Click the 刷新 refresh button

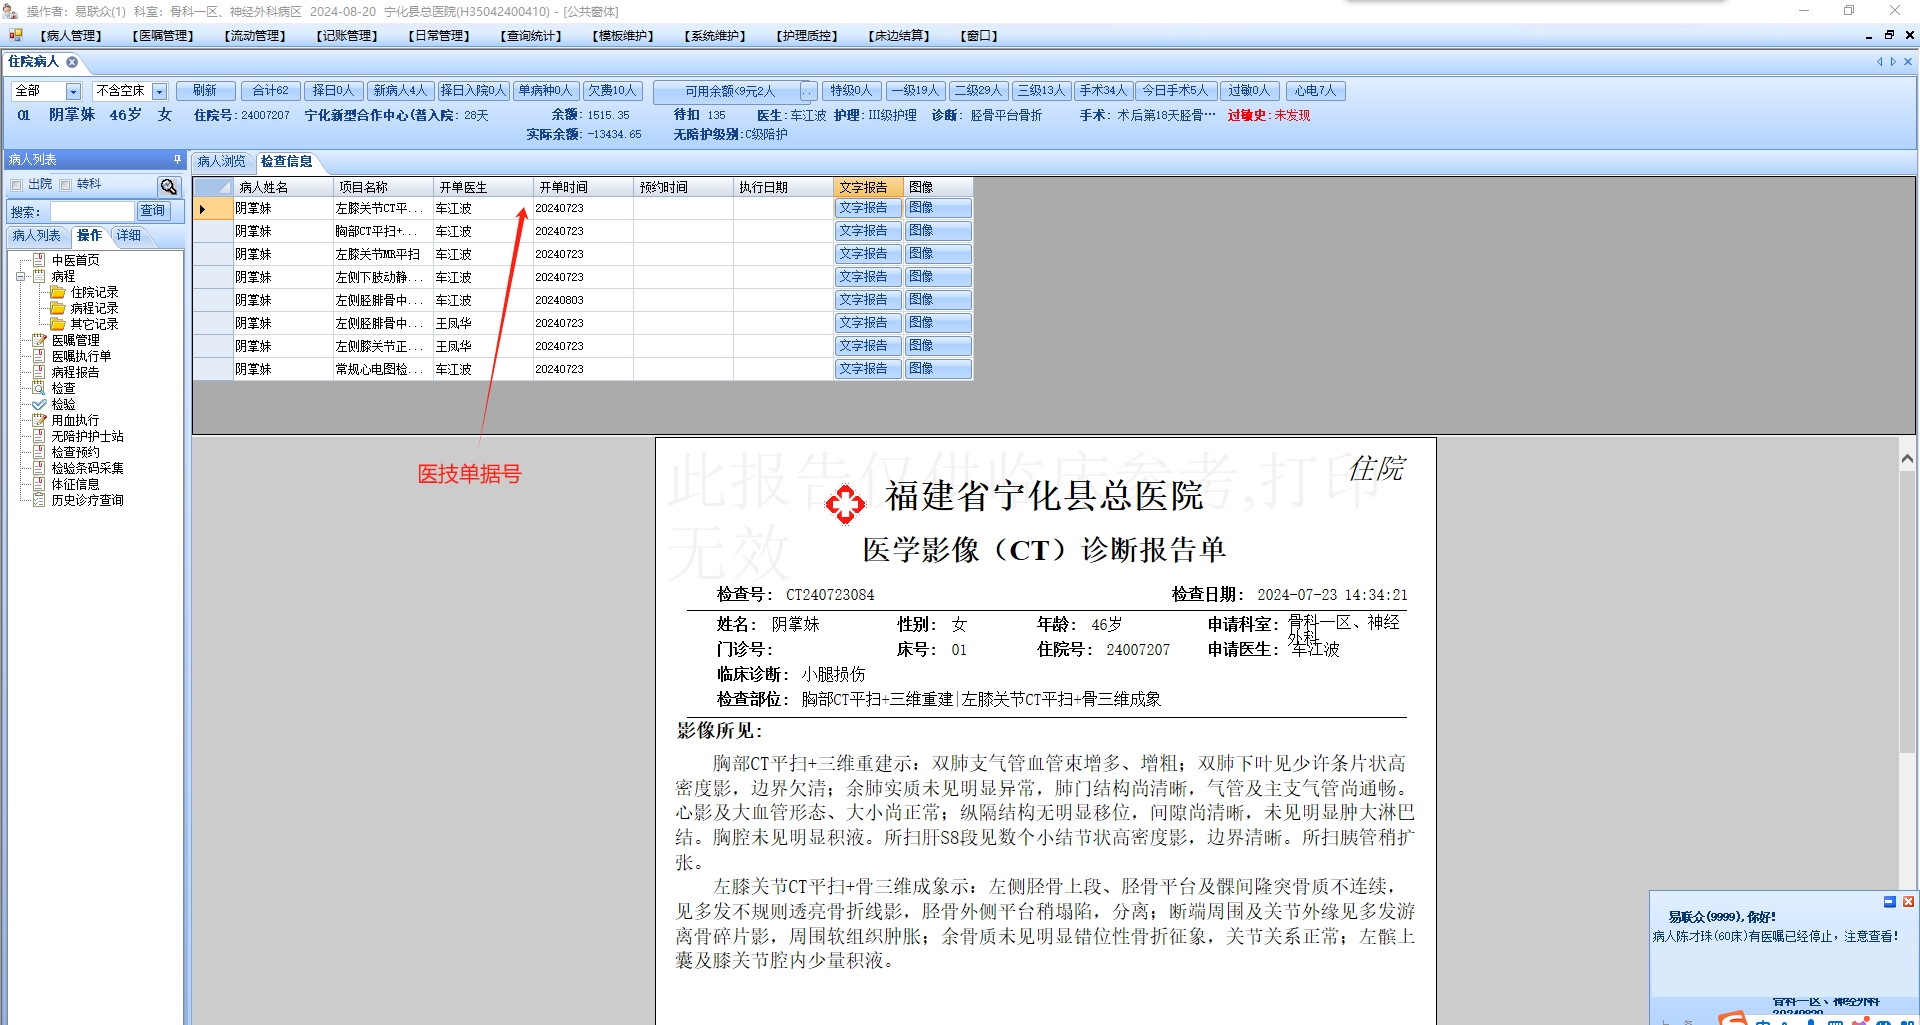click(205, 91)
